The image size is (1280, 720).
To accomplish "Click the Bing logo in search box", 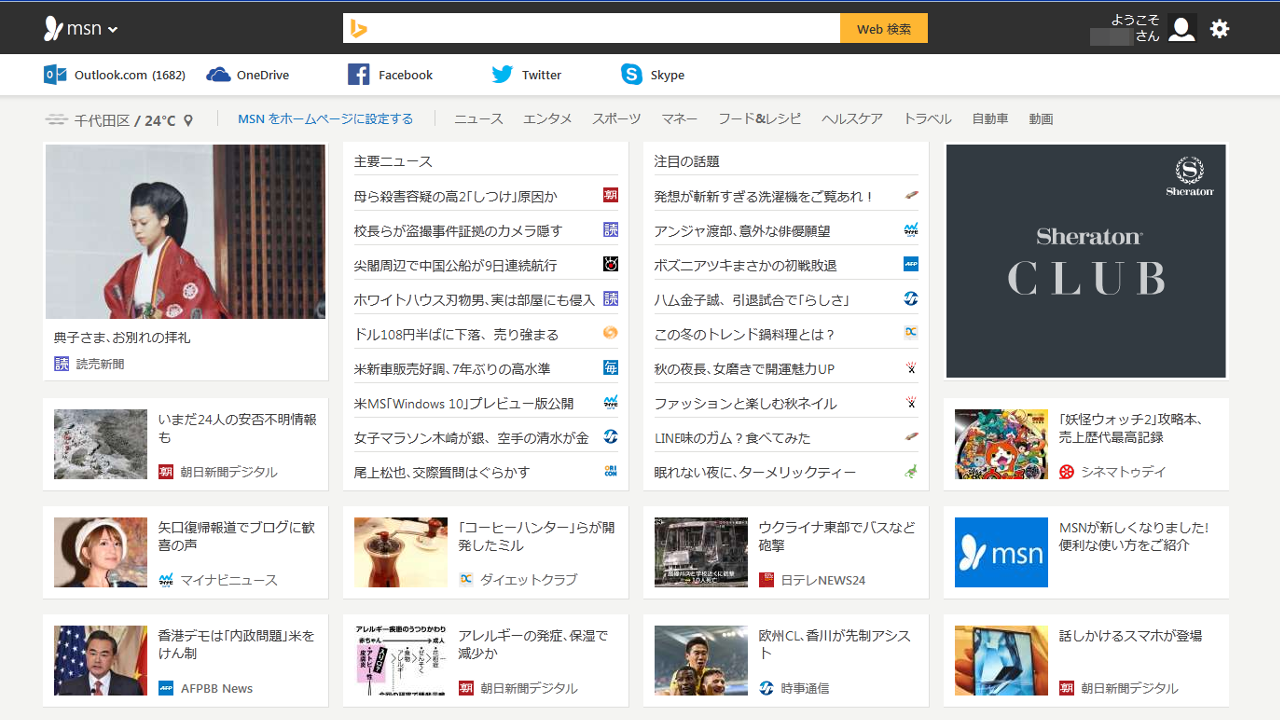I will click(358, 29).
